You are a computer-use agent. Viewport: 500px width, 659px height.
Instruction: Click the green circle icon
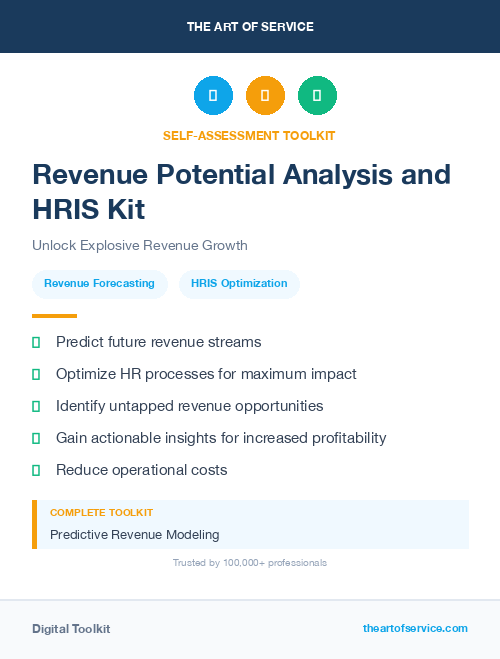(x=317, y=95)
